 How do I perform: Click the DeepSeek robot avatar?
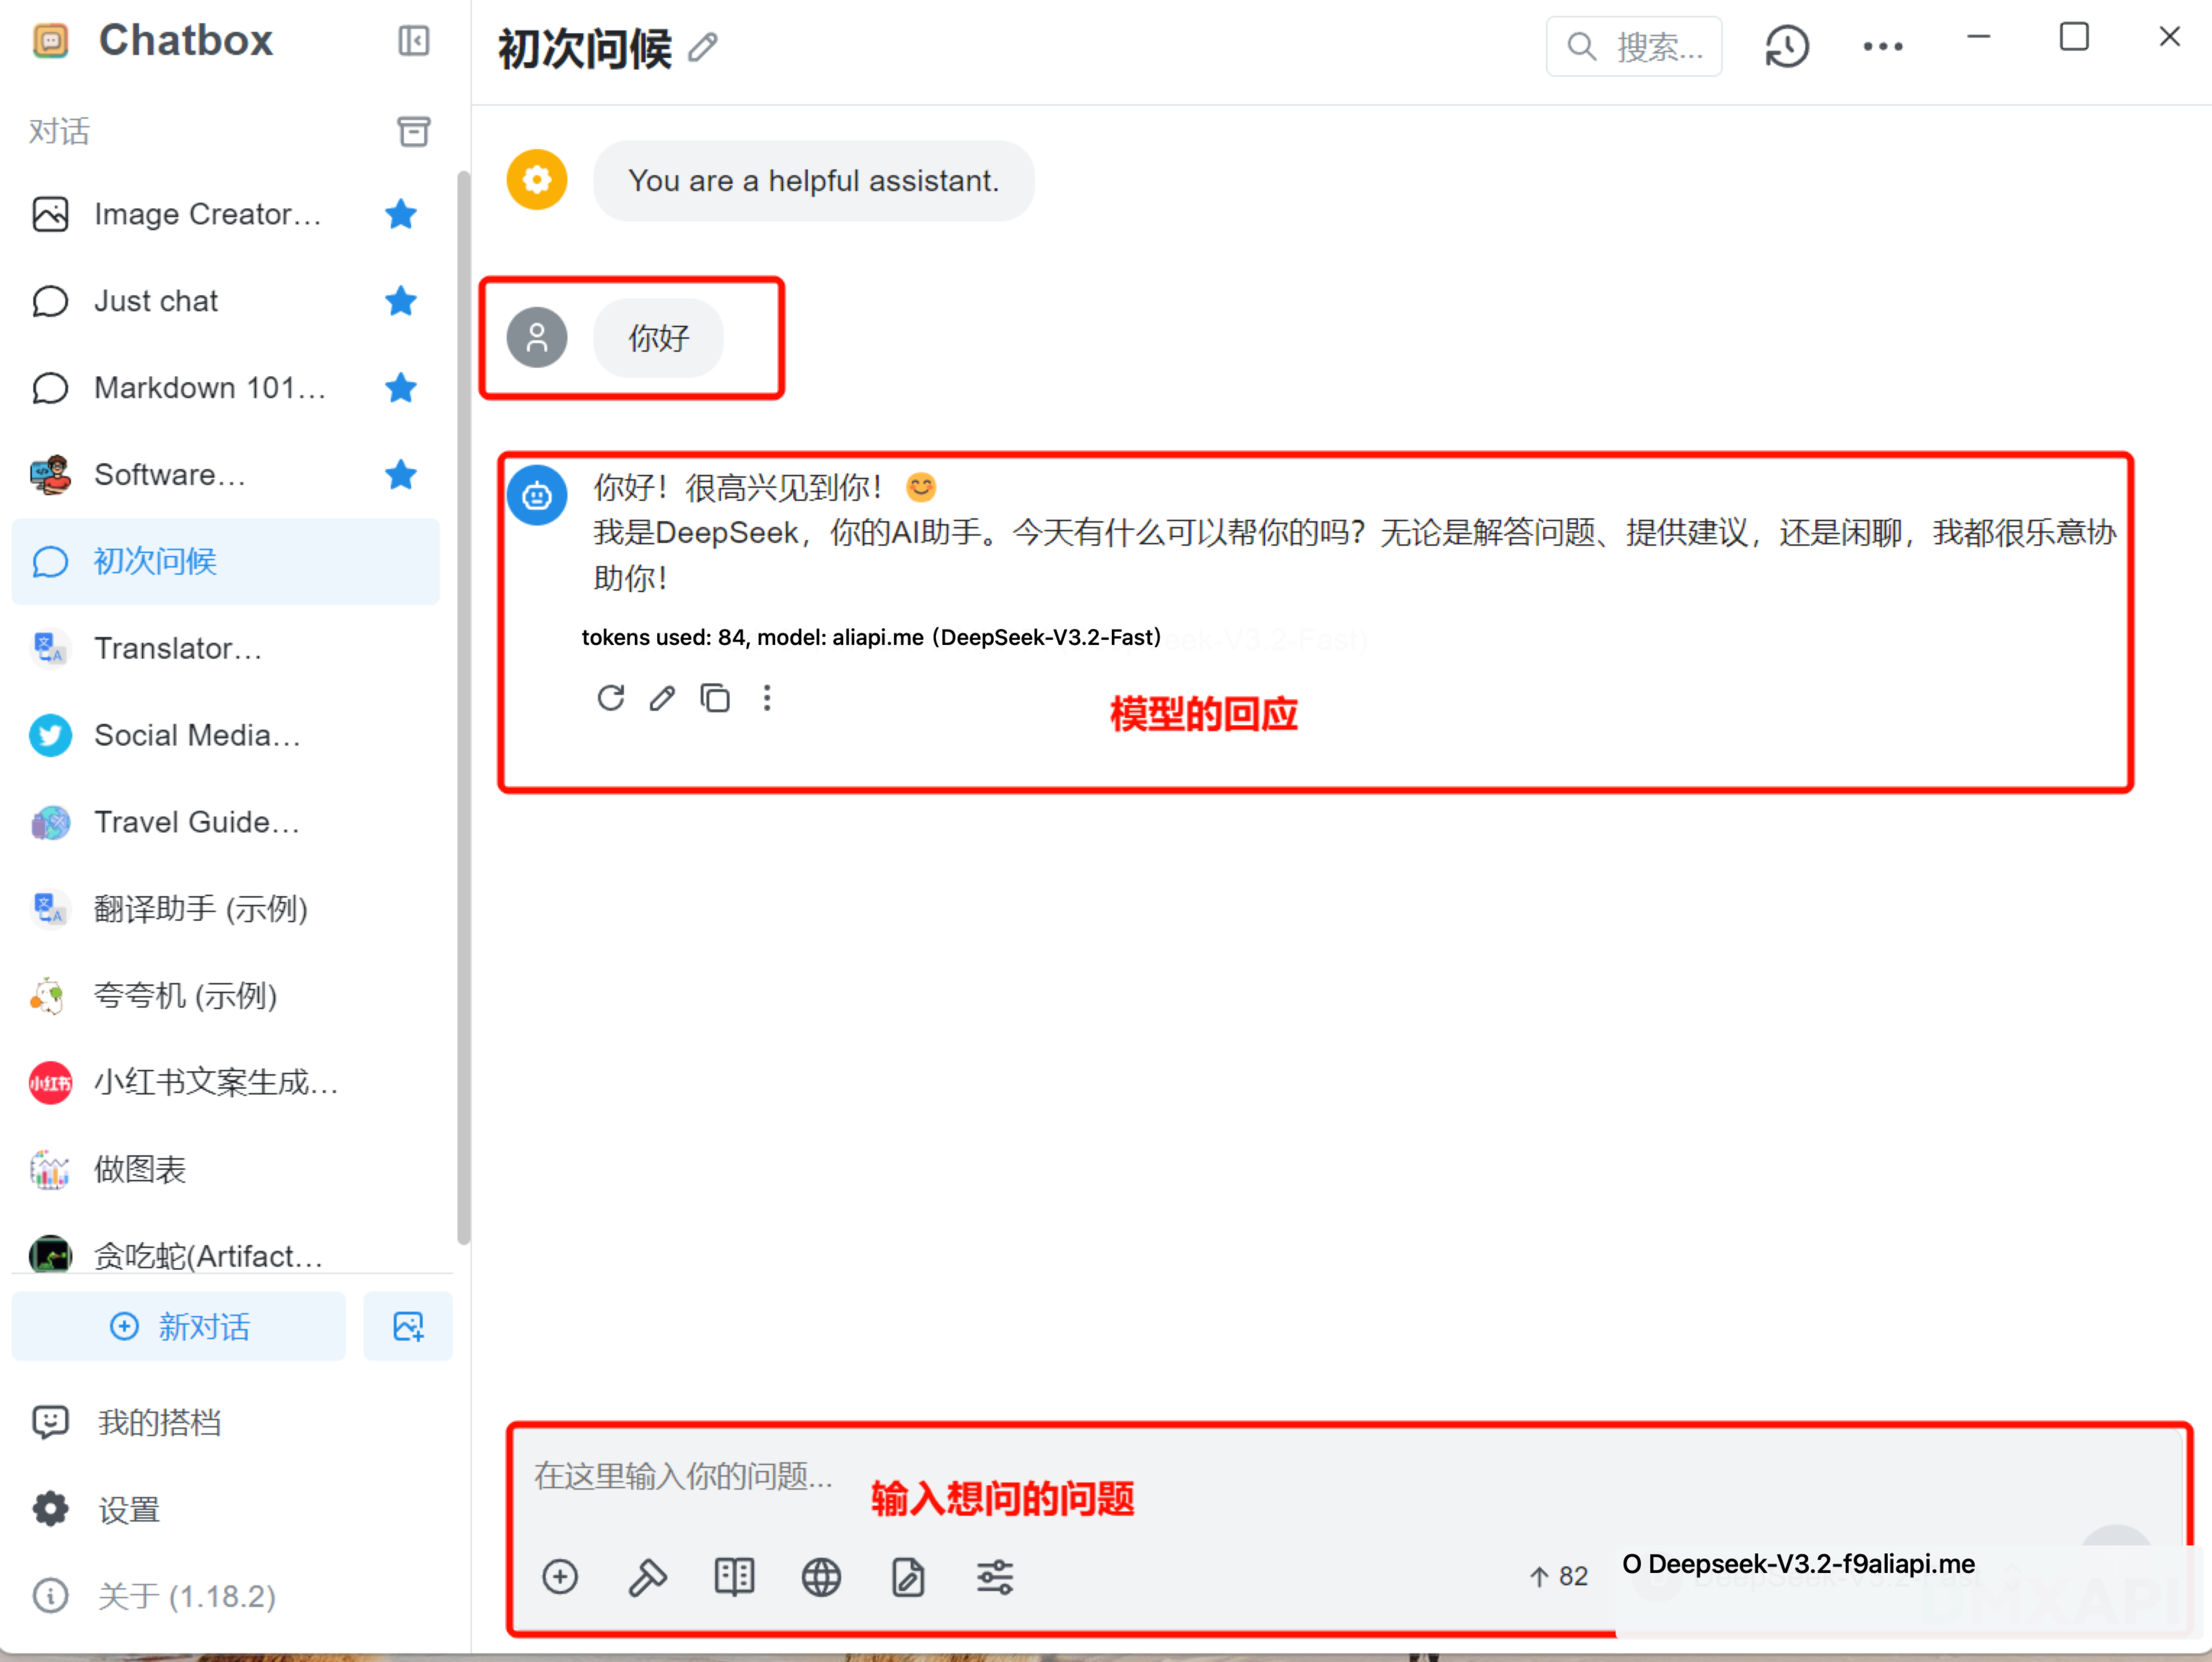pyautogui.click(x=537, y=495)
